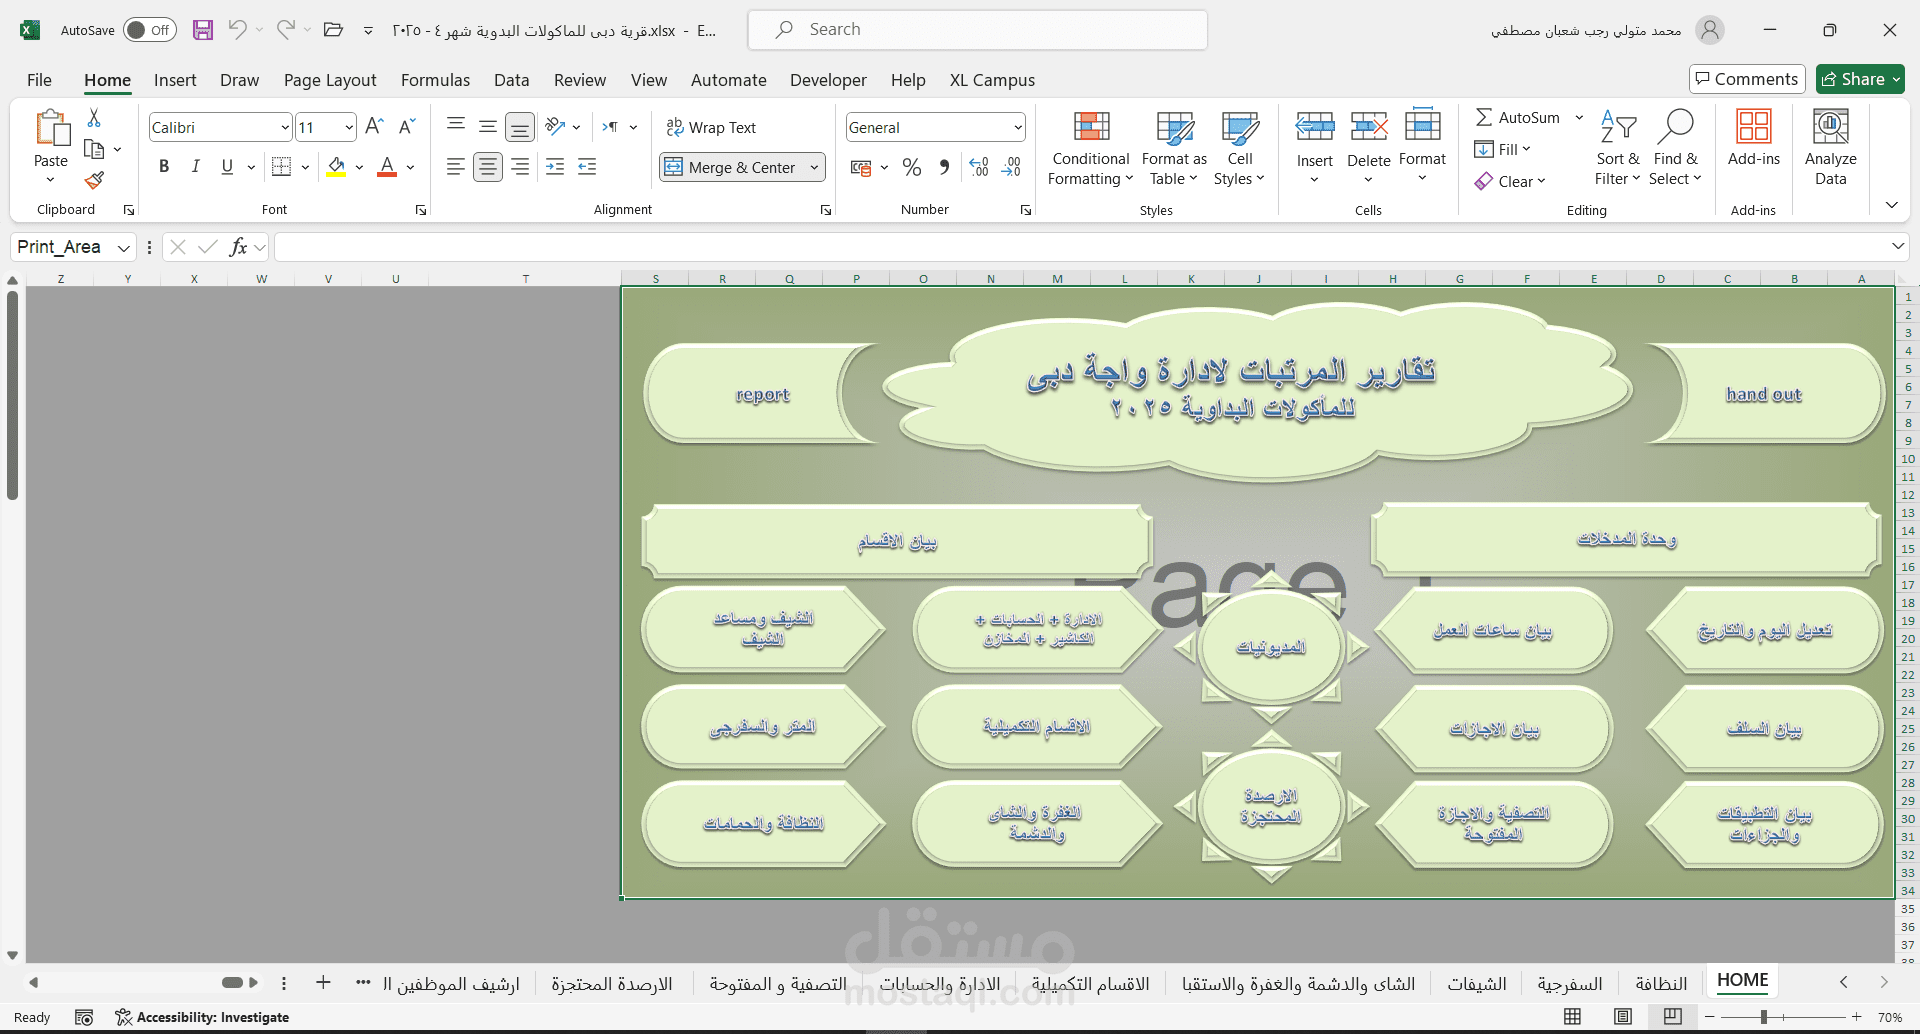Screen dimensions: 1920x1034
Task: Expand the General number format dropdown
Action: click(x=1018, y=127)
